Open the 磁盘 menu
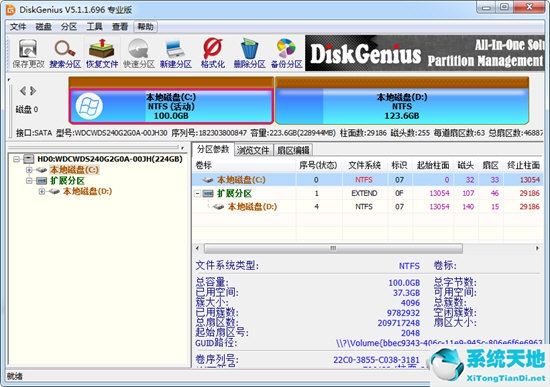The image size is (550, 387). [x=43, y=27]
